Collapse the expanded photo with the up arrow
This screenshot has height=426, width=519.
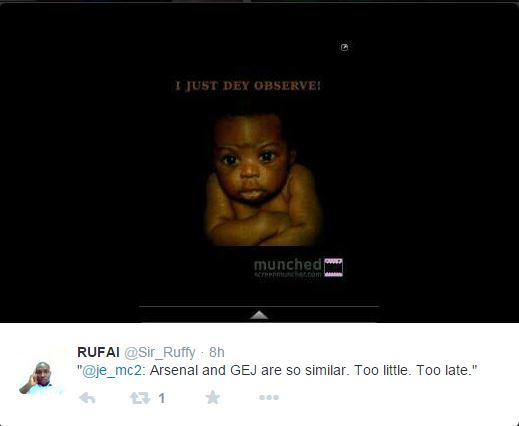pos(259,315)
